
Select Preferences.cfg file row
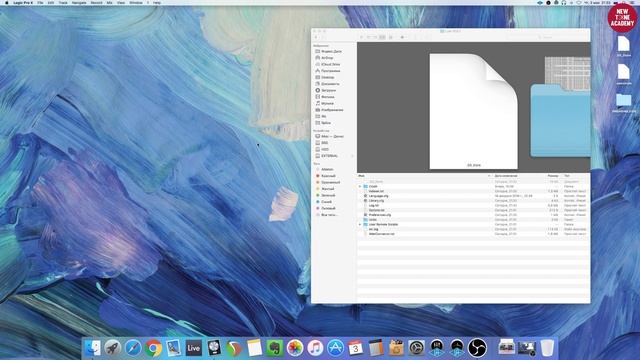coord(473,215)
